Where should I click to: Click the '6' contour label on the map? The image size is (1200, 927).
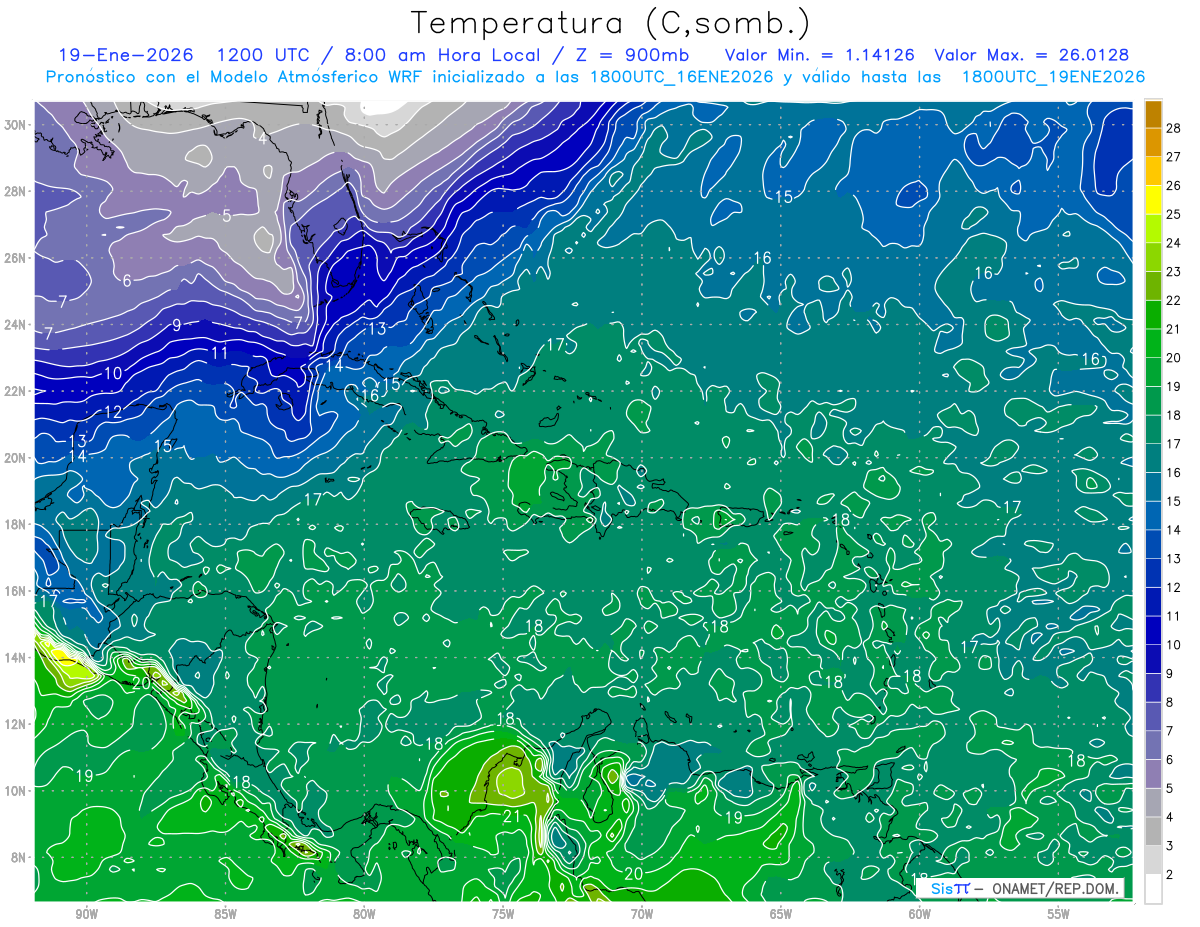tap(127, 281)
